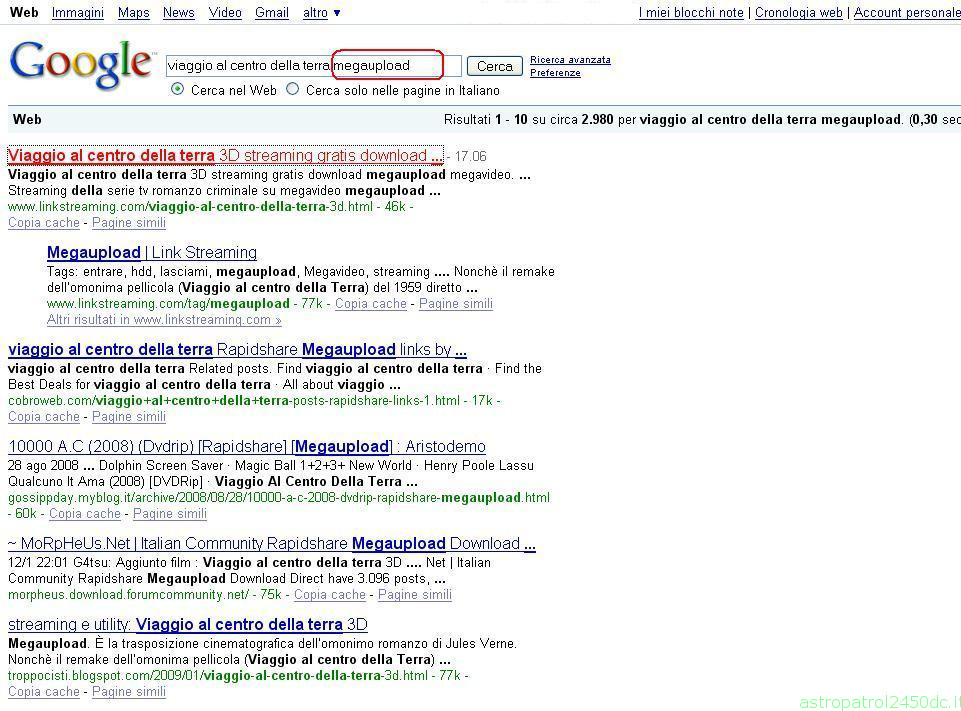The image size is (961, 711).
Task: Click the 'Risultati 1 - 10 su circa 2.980' text
Action: point(528,120)
